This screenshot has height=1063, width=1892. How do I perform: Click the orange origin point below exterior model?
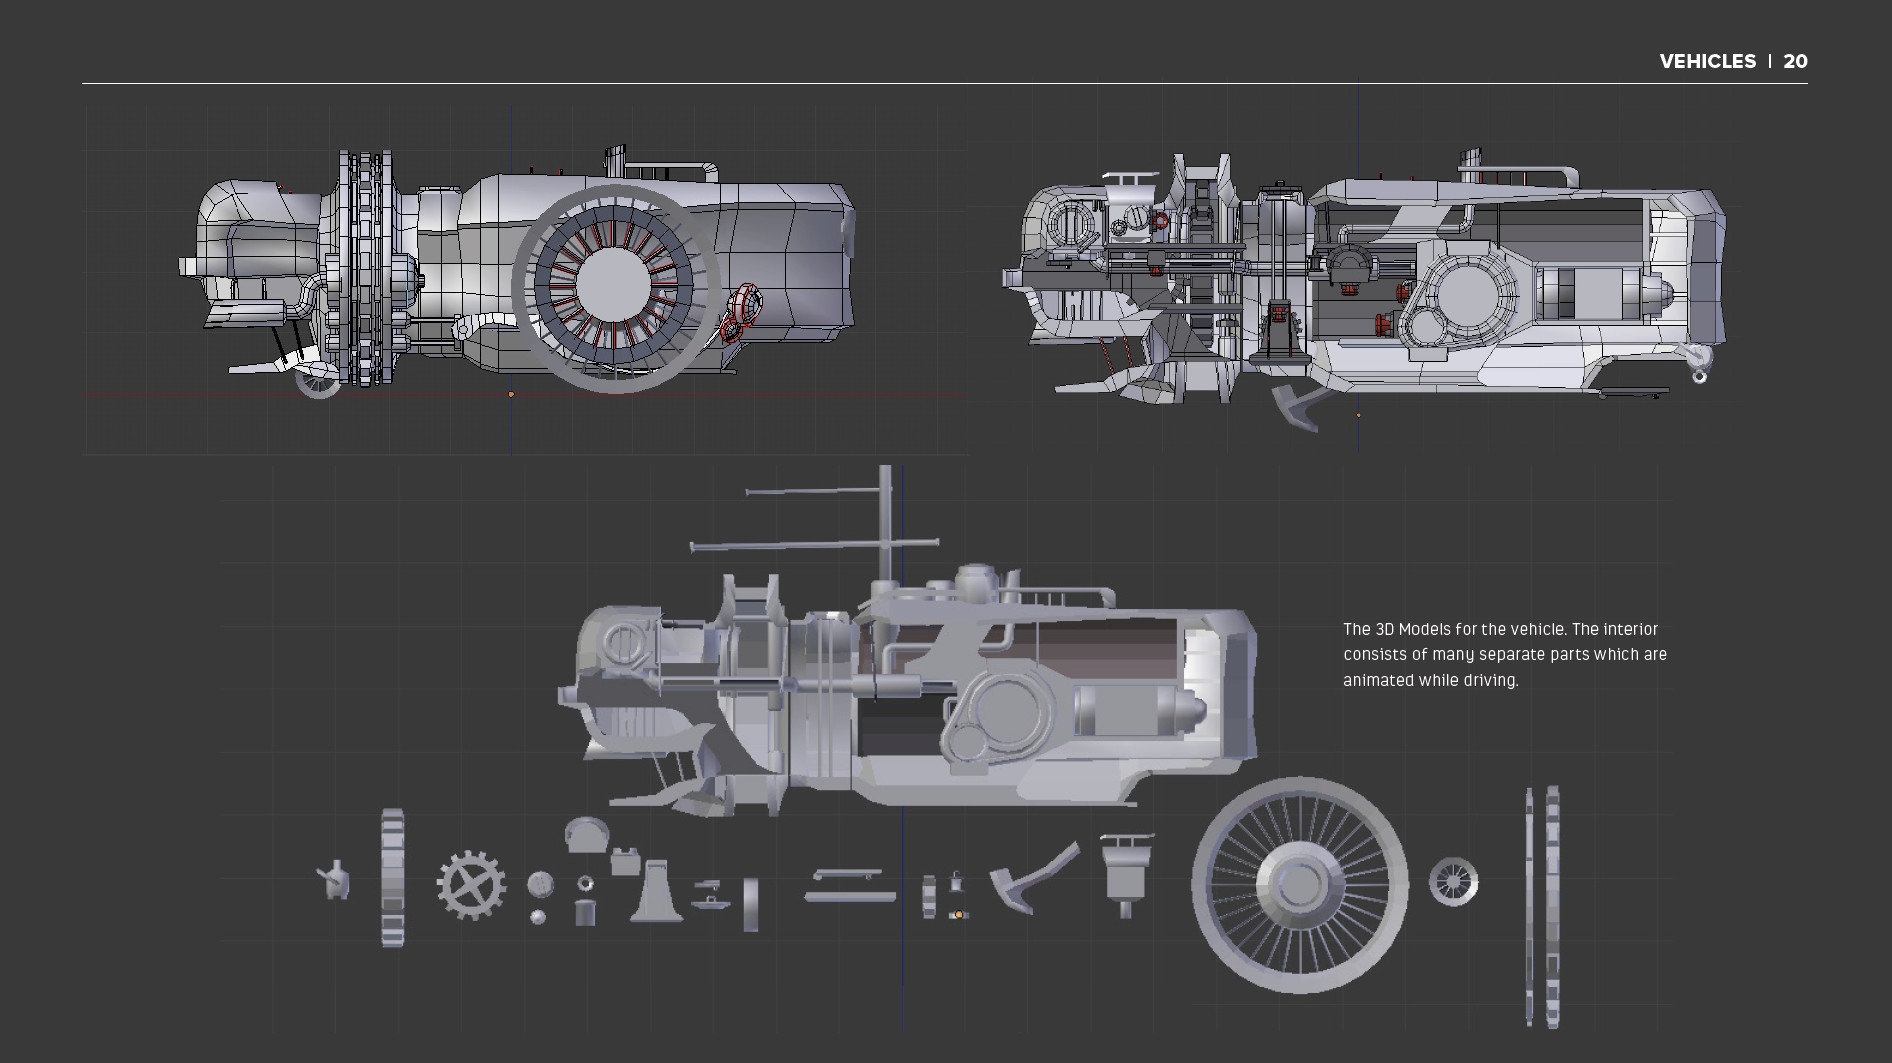(511, 395)
